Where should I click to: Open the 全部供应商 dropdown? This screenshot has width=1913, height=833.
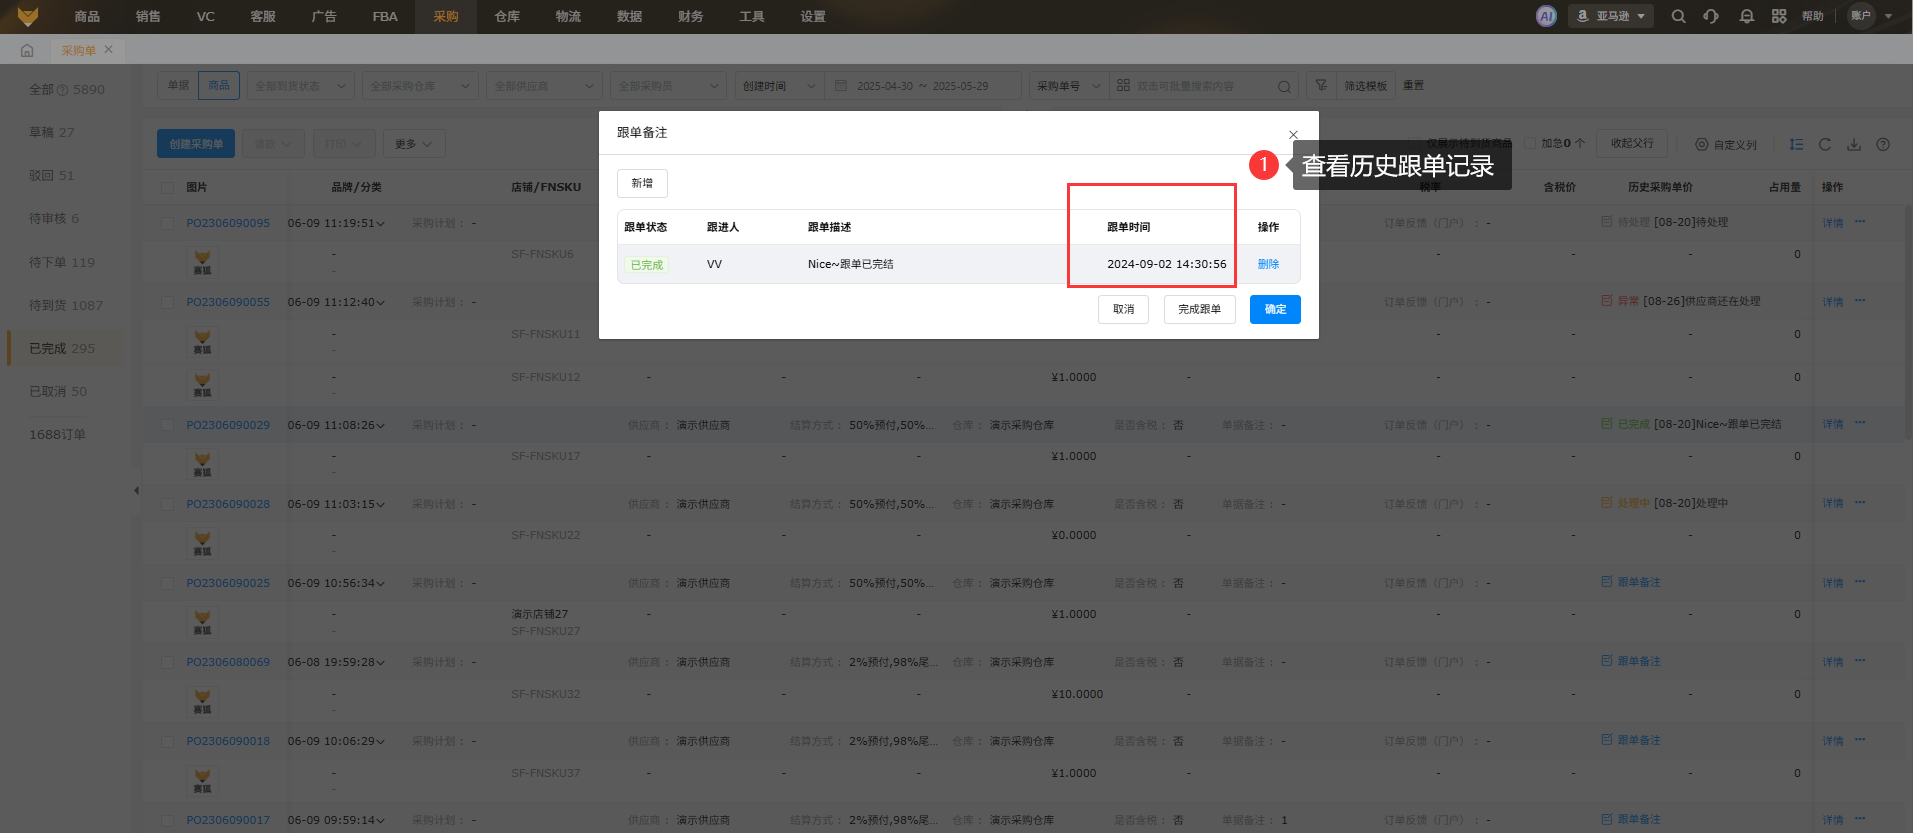pyautogui.click(x=545, y=86)
